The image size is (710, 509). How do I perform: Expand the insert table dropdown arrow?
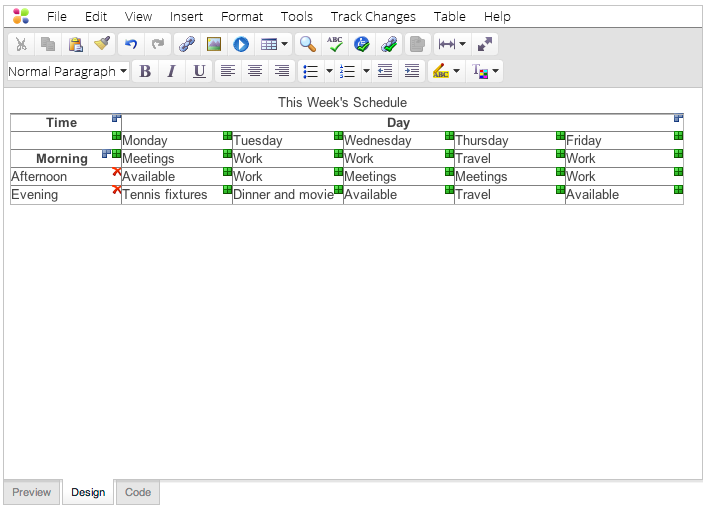(x=284, y=44)
